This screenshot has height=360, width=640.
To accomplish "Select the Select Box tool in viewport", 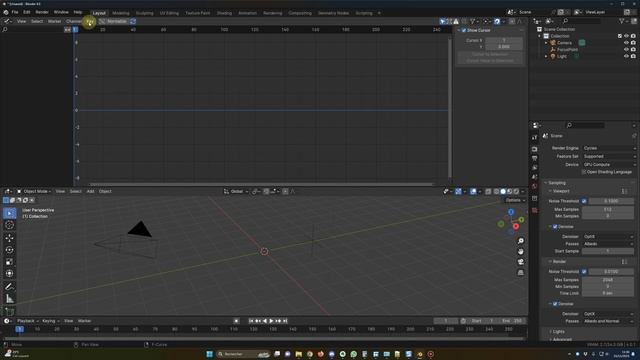I will point(9,213).
